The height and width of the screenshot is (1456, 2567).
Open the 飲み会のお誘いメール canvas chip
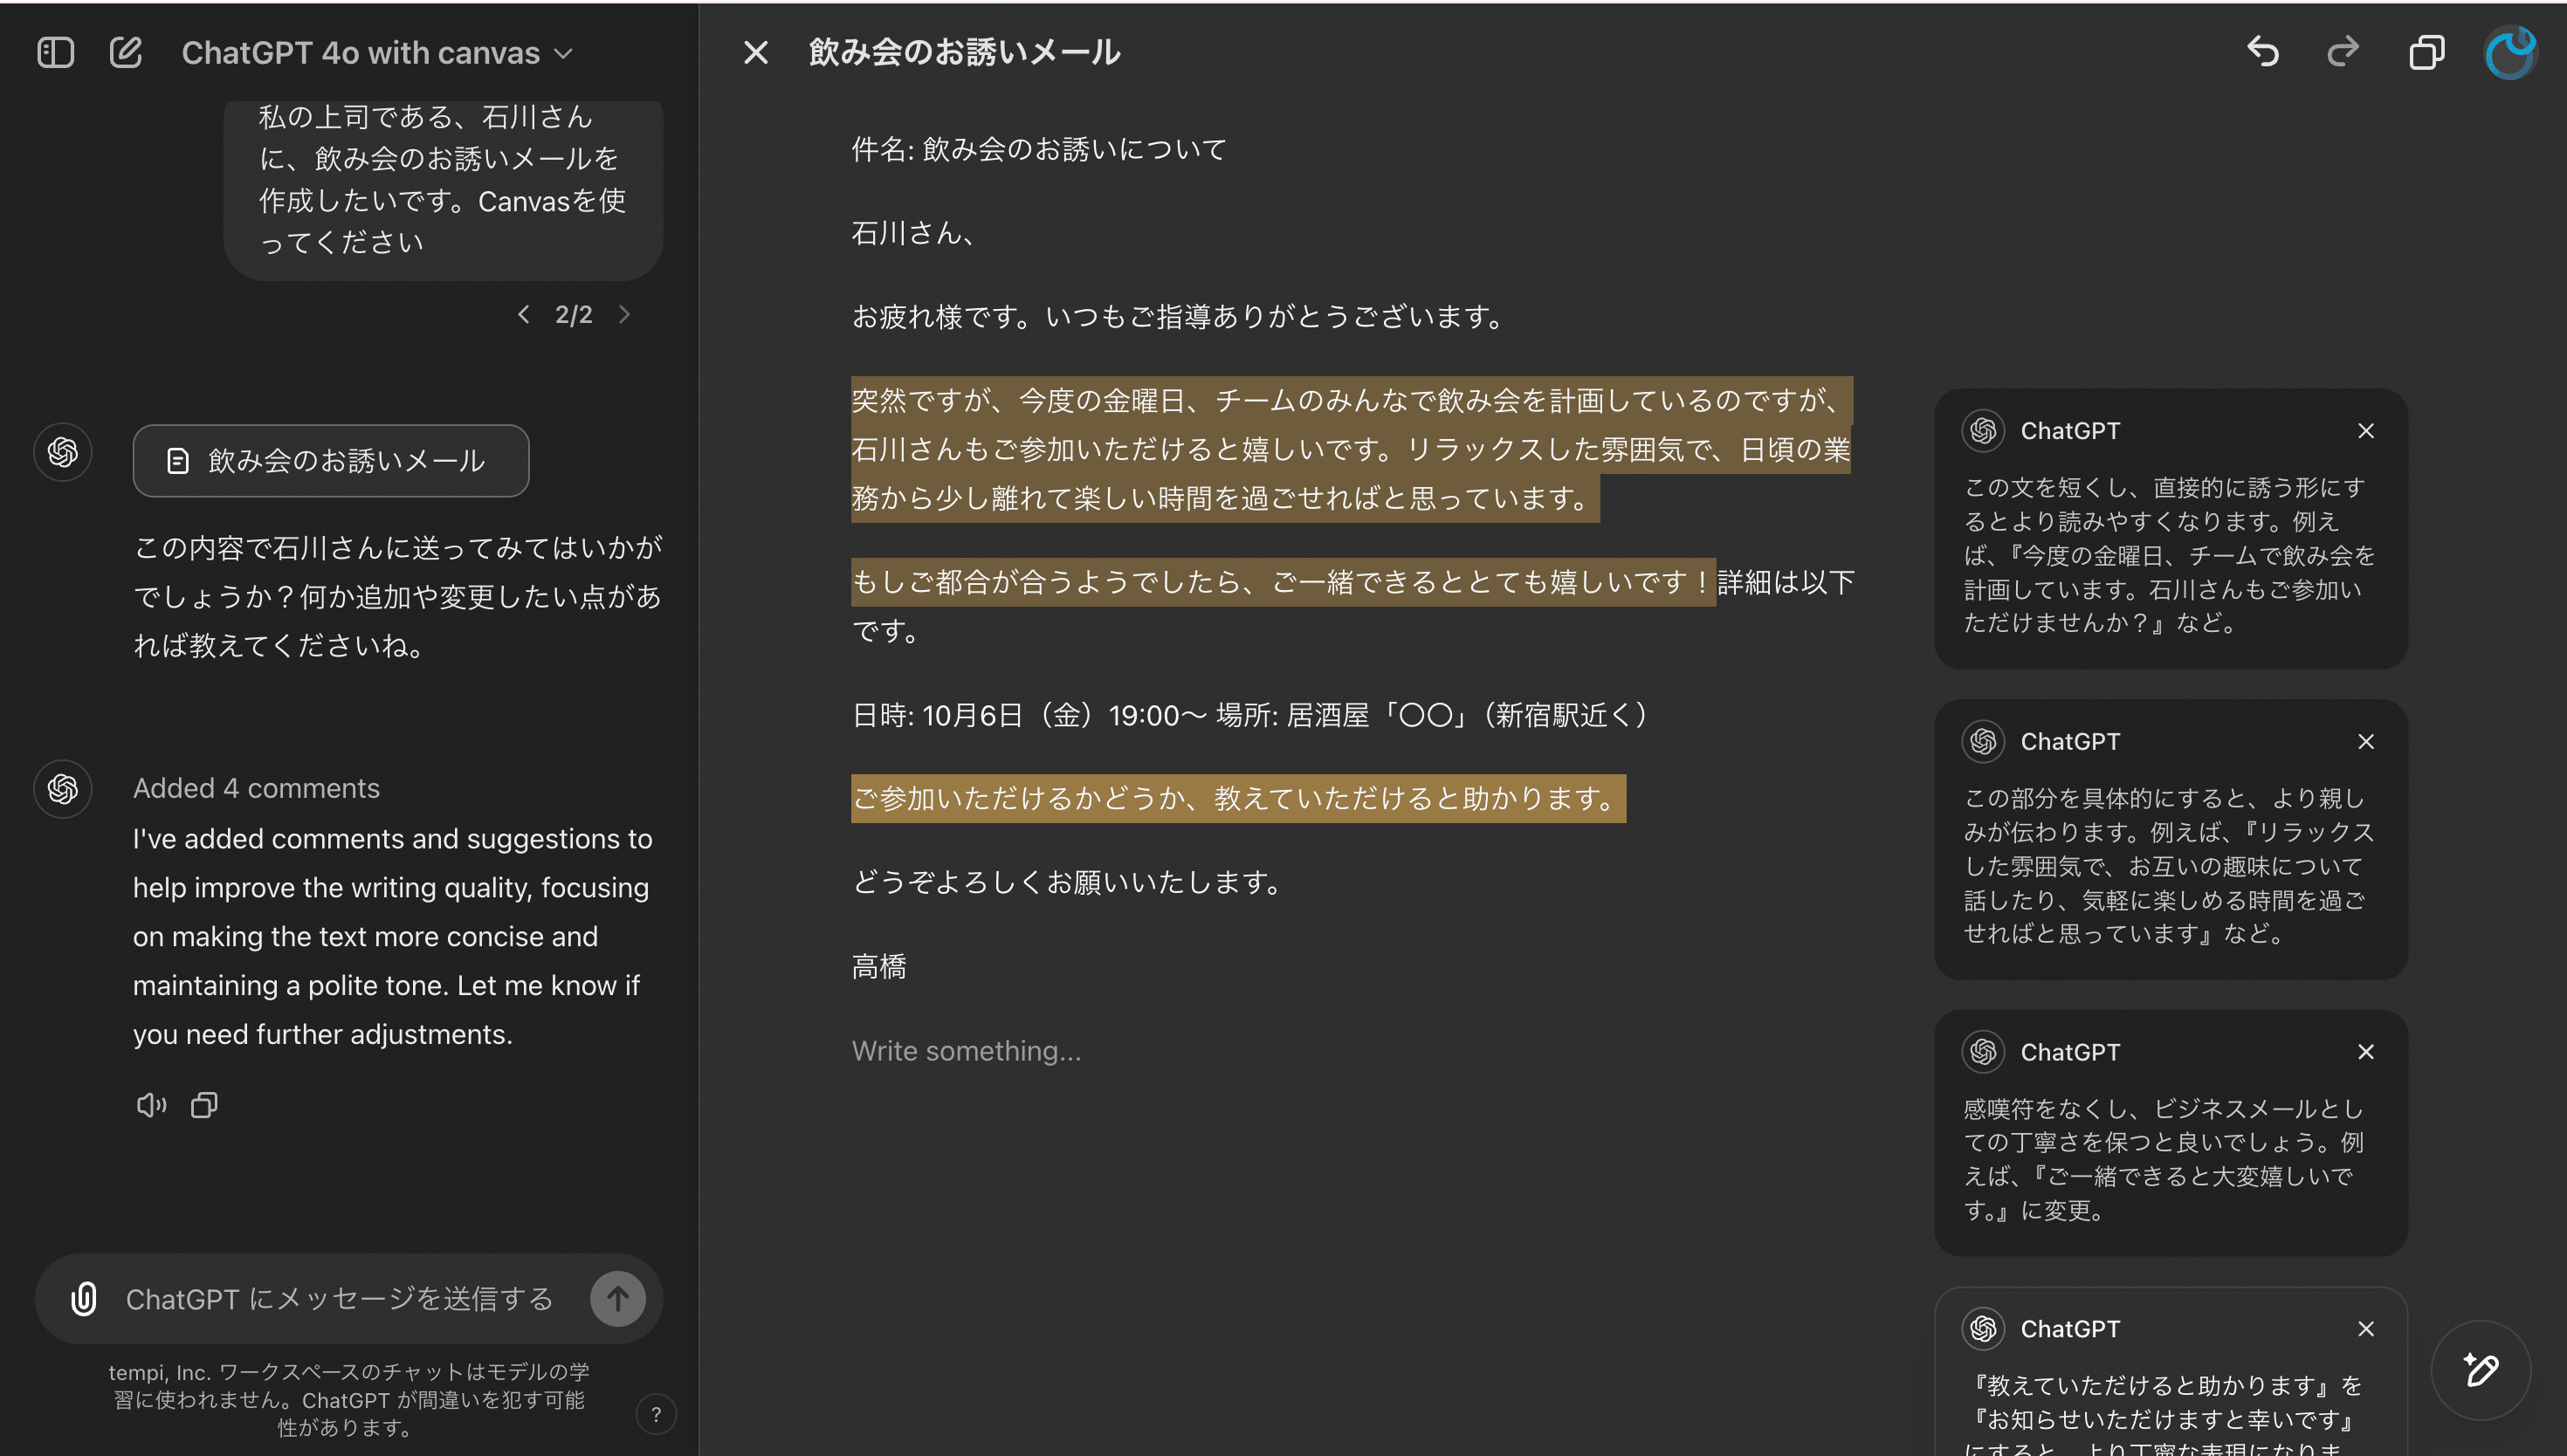coord(331,461)
